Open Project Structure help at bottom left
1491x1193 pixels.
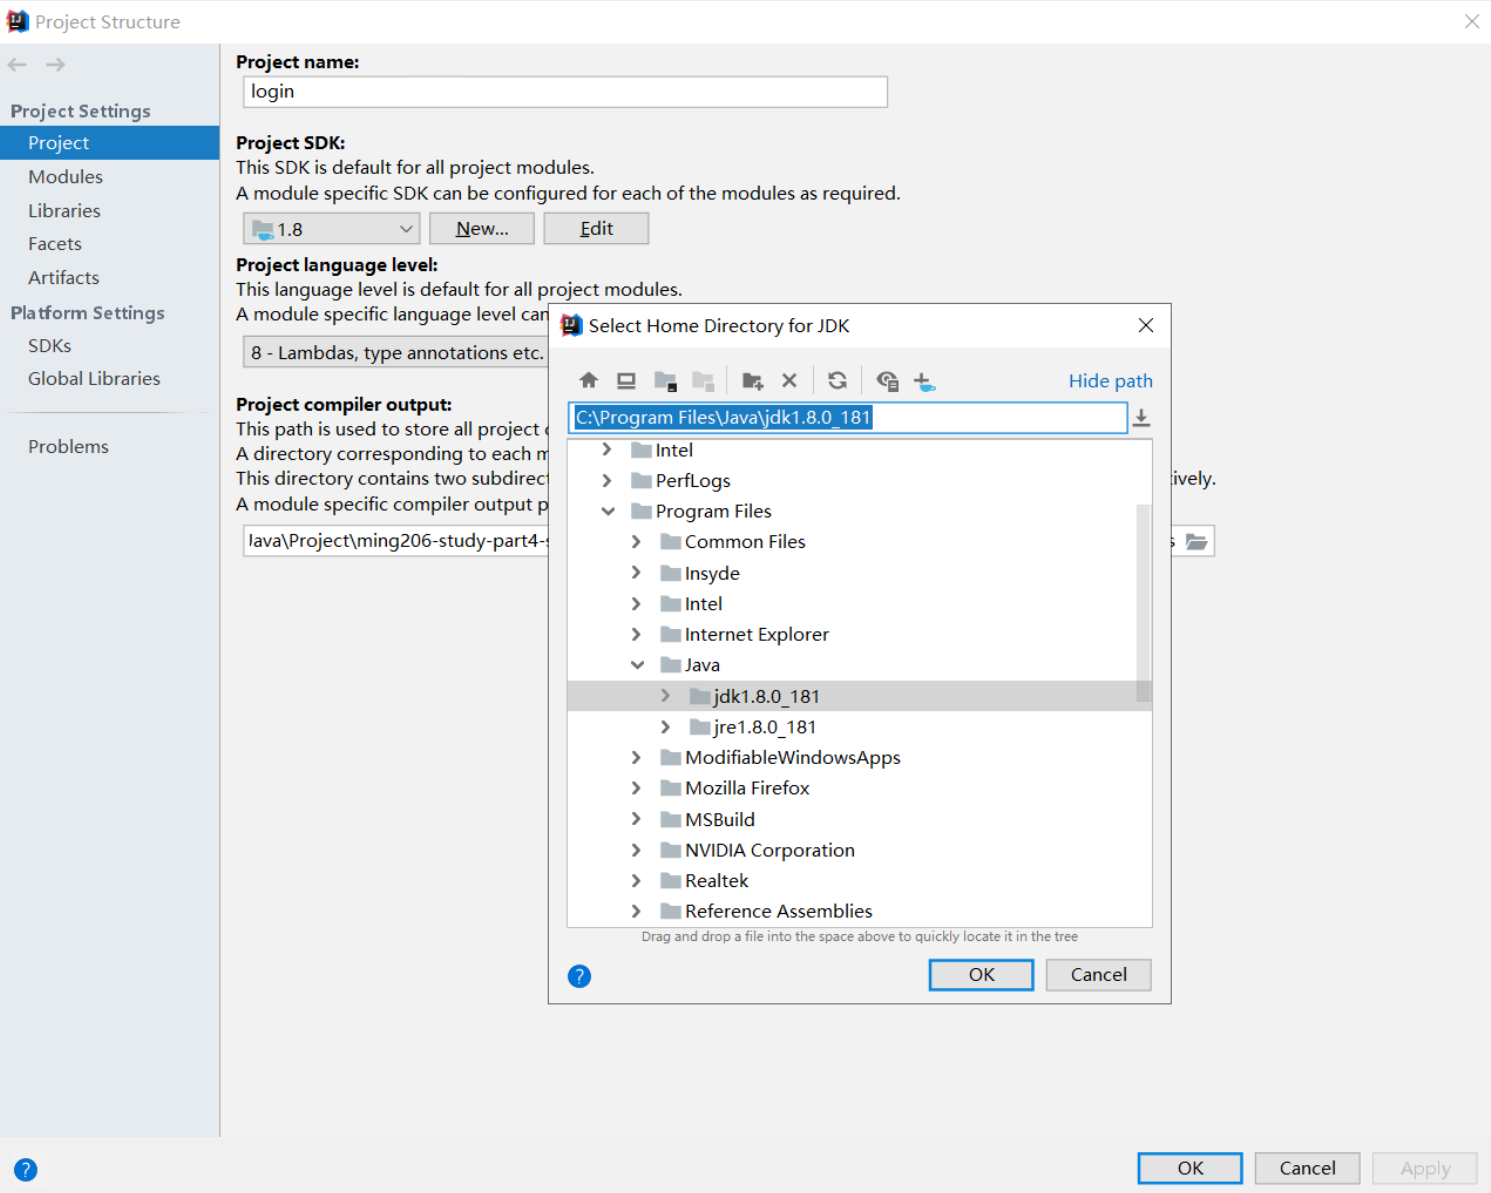tap(25, 1169)
